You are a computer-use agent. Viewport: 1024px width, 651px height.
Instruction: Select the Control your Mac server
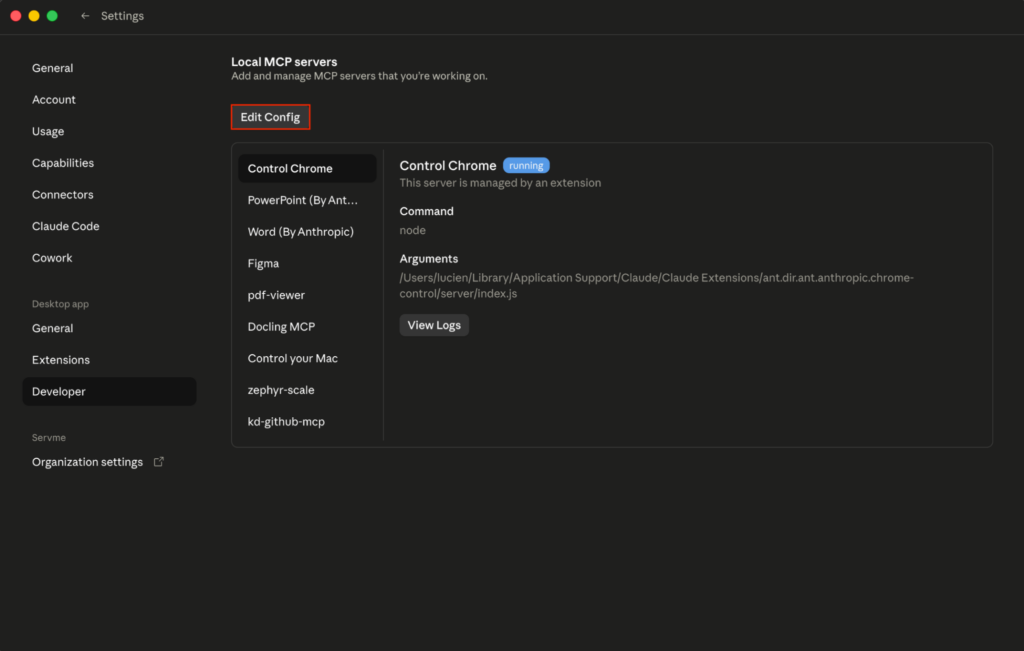pos(307,358)
